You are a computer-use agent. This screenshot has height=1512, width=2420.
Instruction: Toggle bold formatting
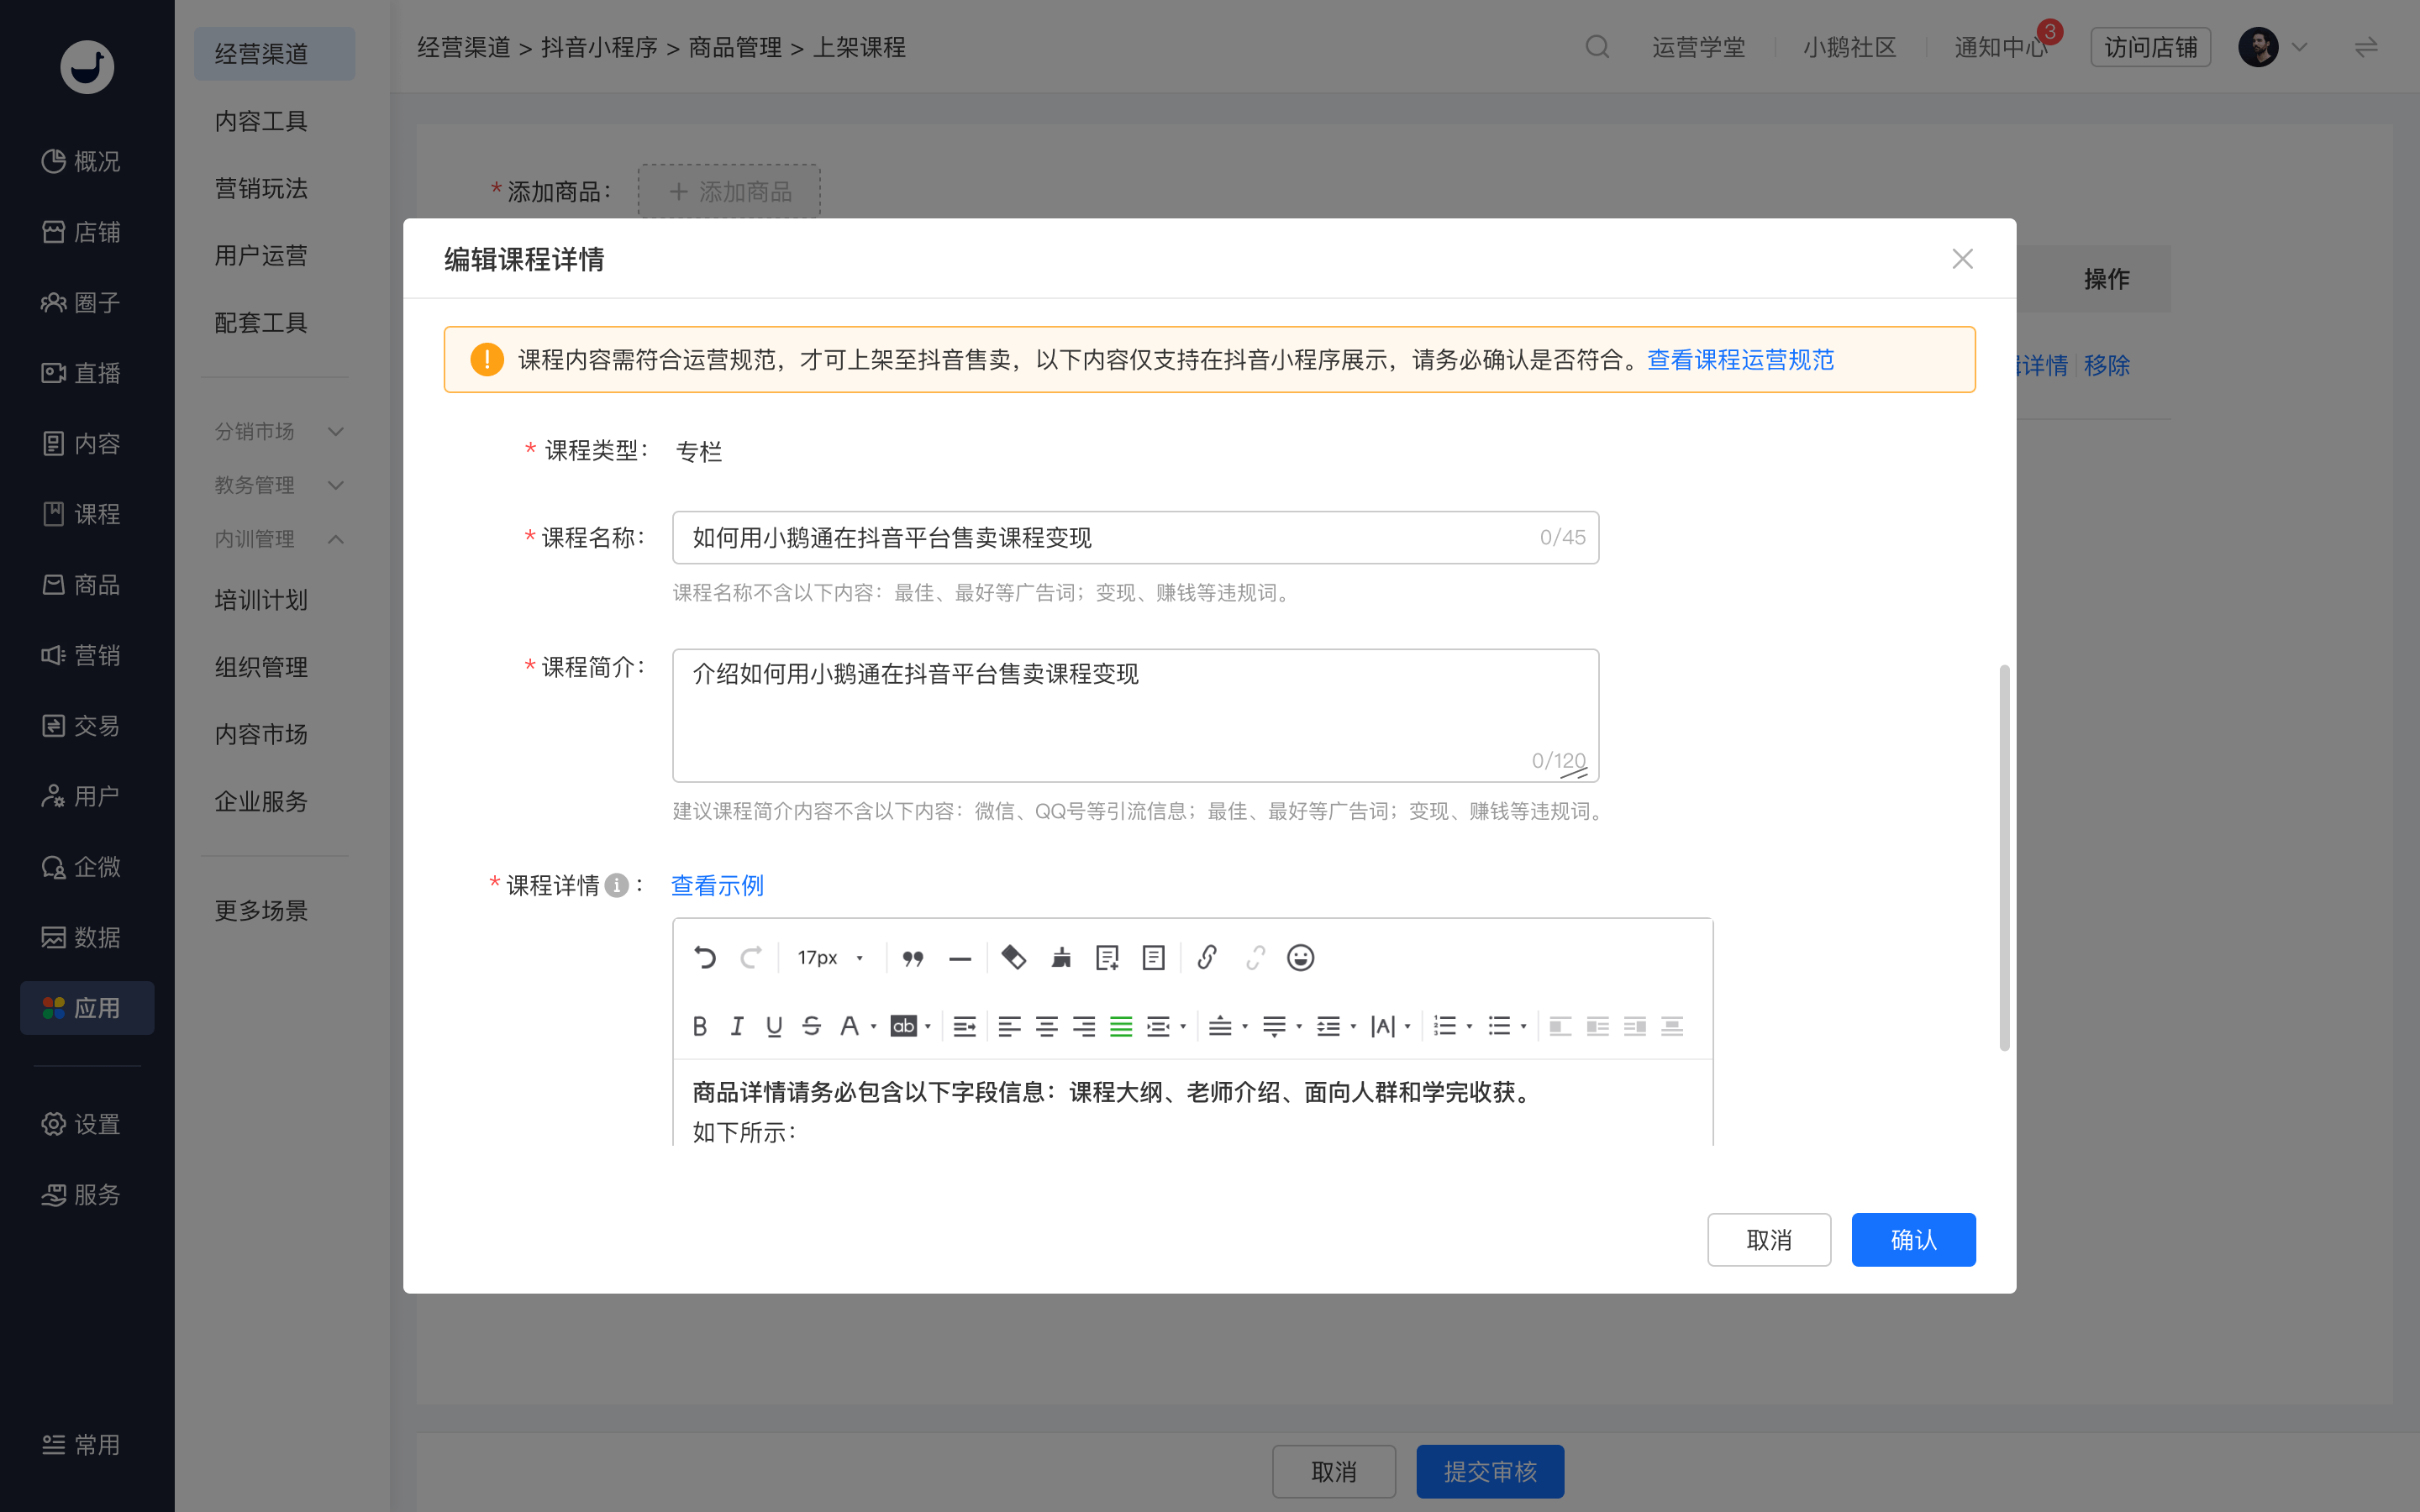tap(700, 1026)
